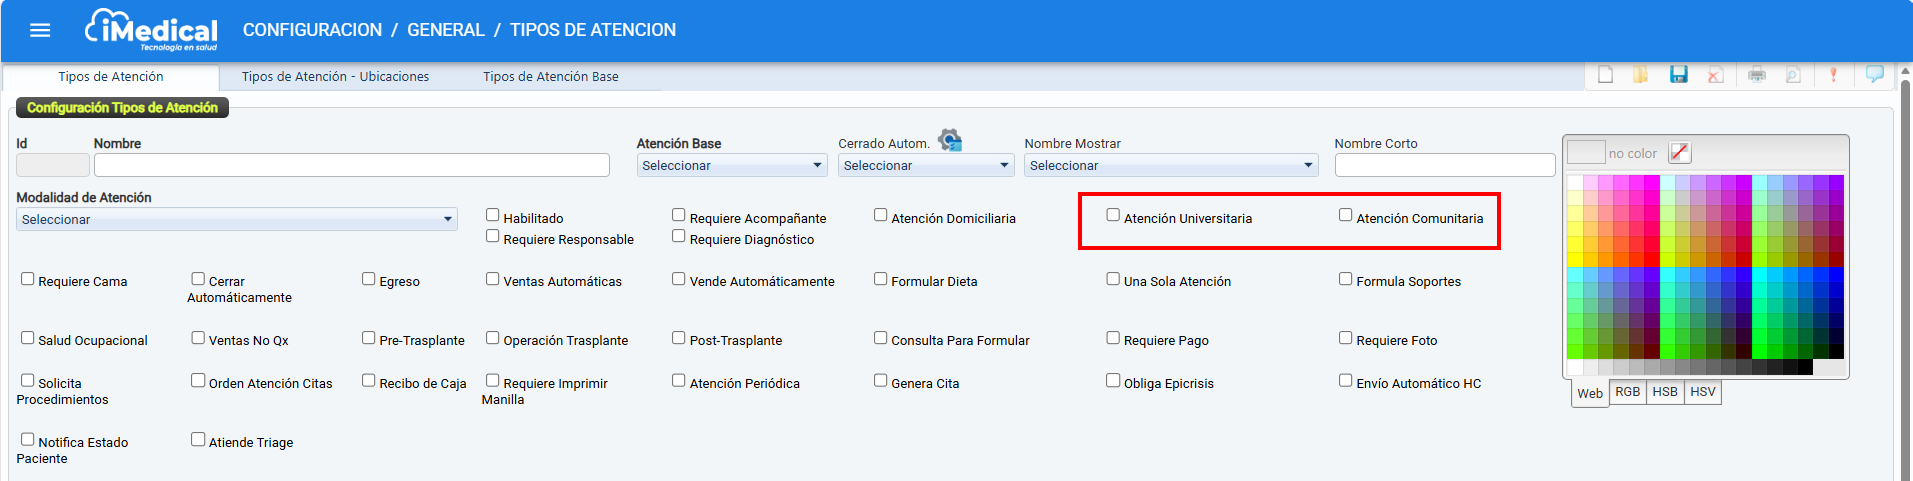This screenshot has width=1913, height=481.
Task: Tick the Atiende Triage checkbox
Action: point(198,439)
